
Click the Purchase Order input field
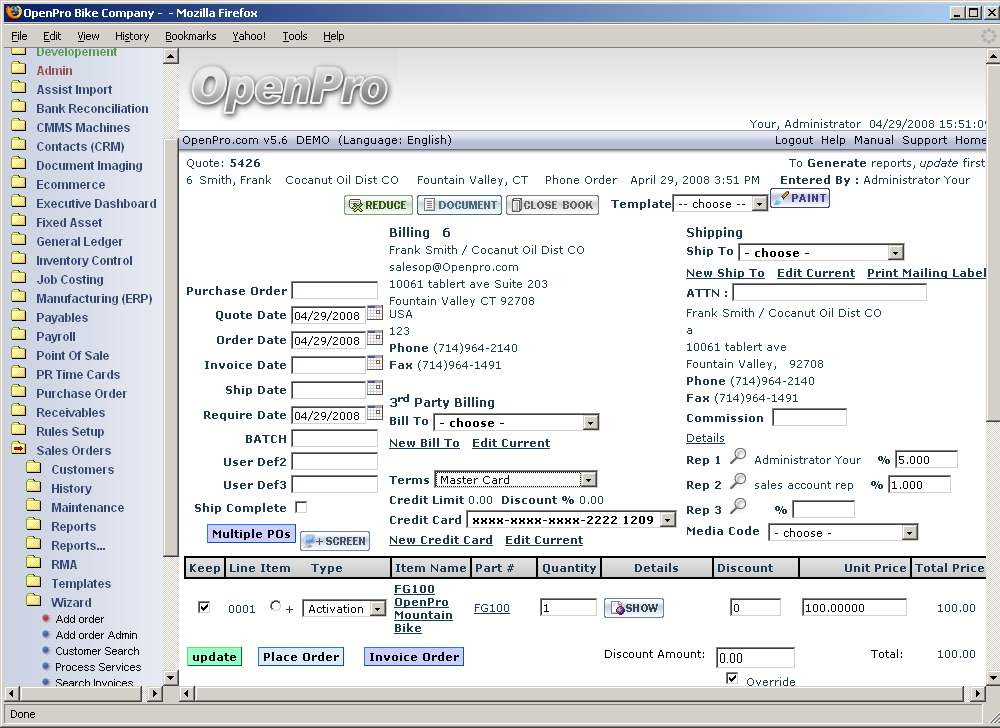click(334, 291)
